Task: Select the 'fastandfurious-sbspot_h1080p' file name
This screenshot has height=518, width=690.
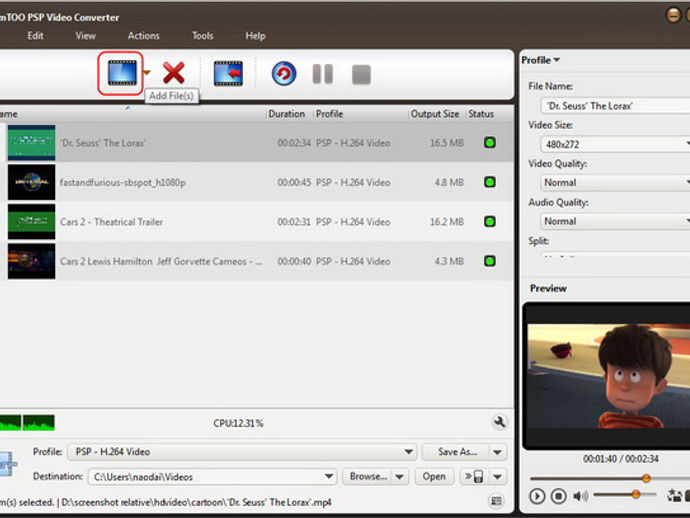Action: pyautogui.click(x=123, y=182)
